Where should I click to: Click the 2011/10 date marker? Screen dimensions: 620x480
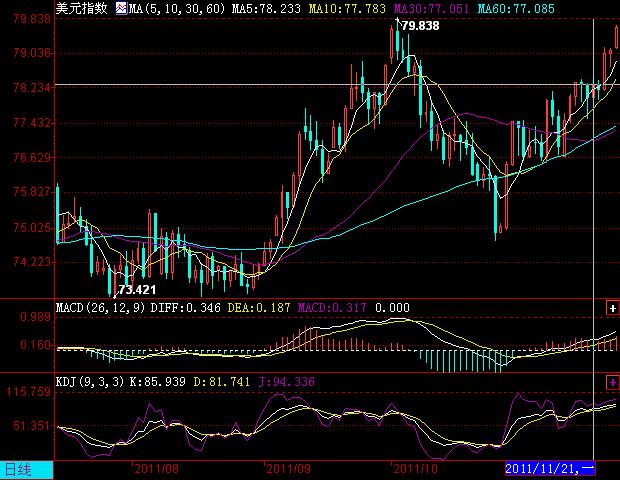[x=416, y=469]
